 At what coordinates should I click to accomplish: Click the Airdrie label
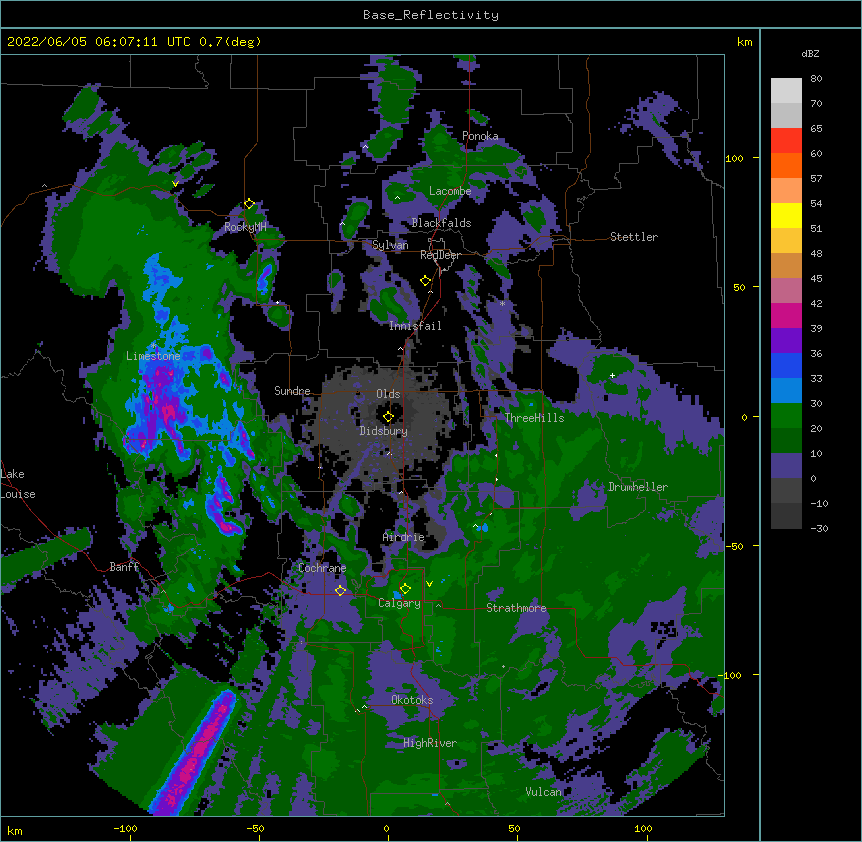point(404,537)
